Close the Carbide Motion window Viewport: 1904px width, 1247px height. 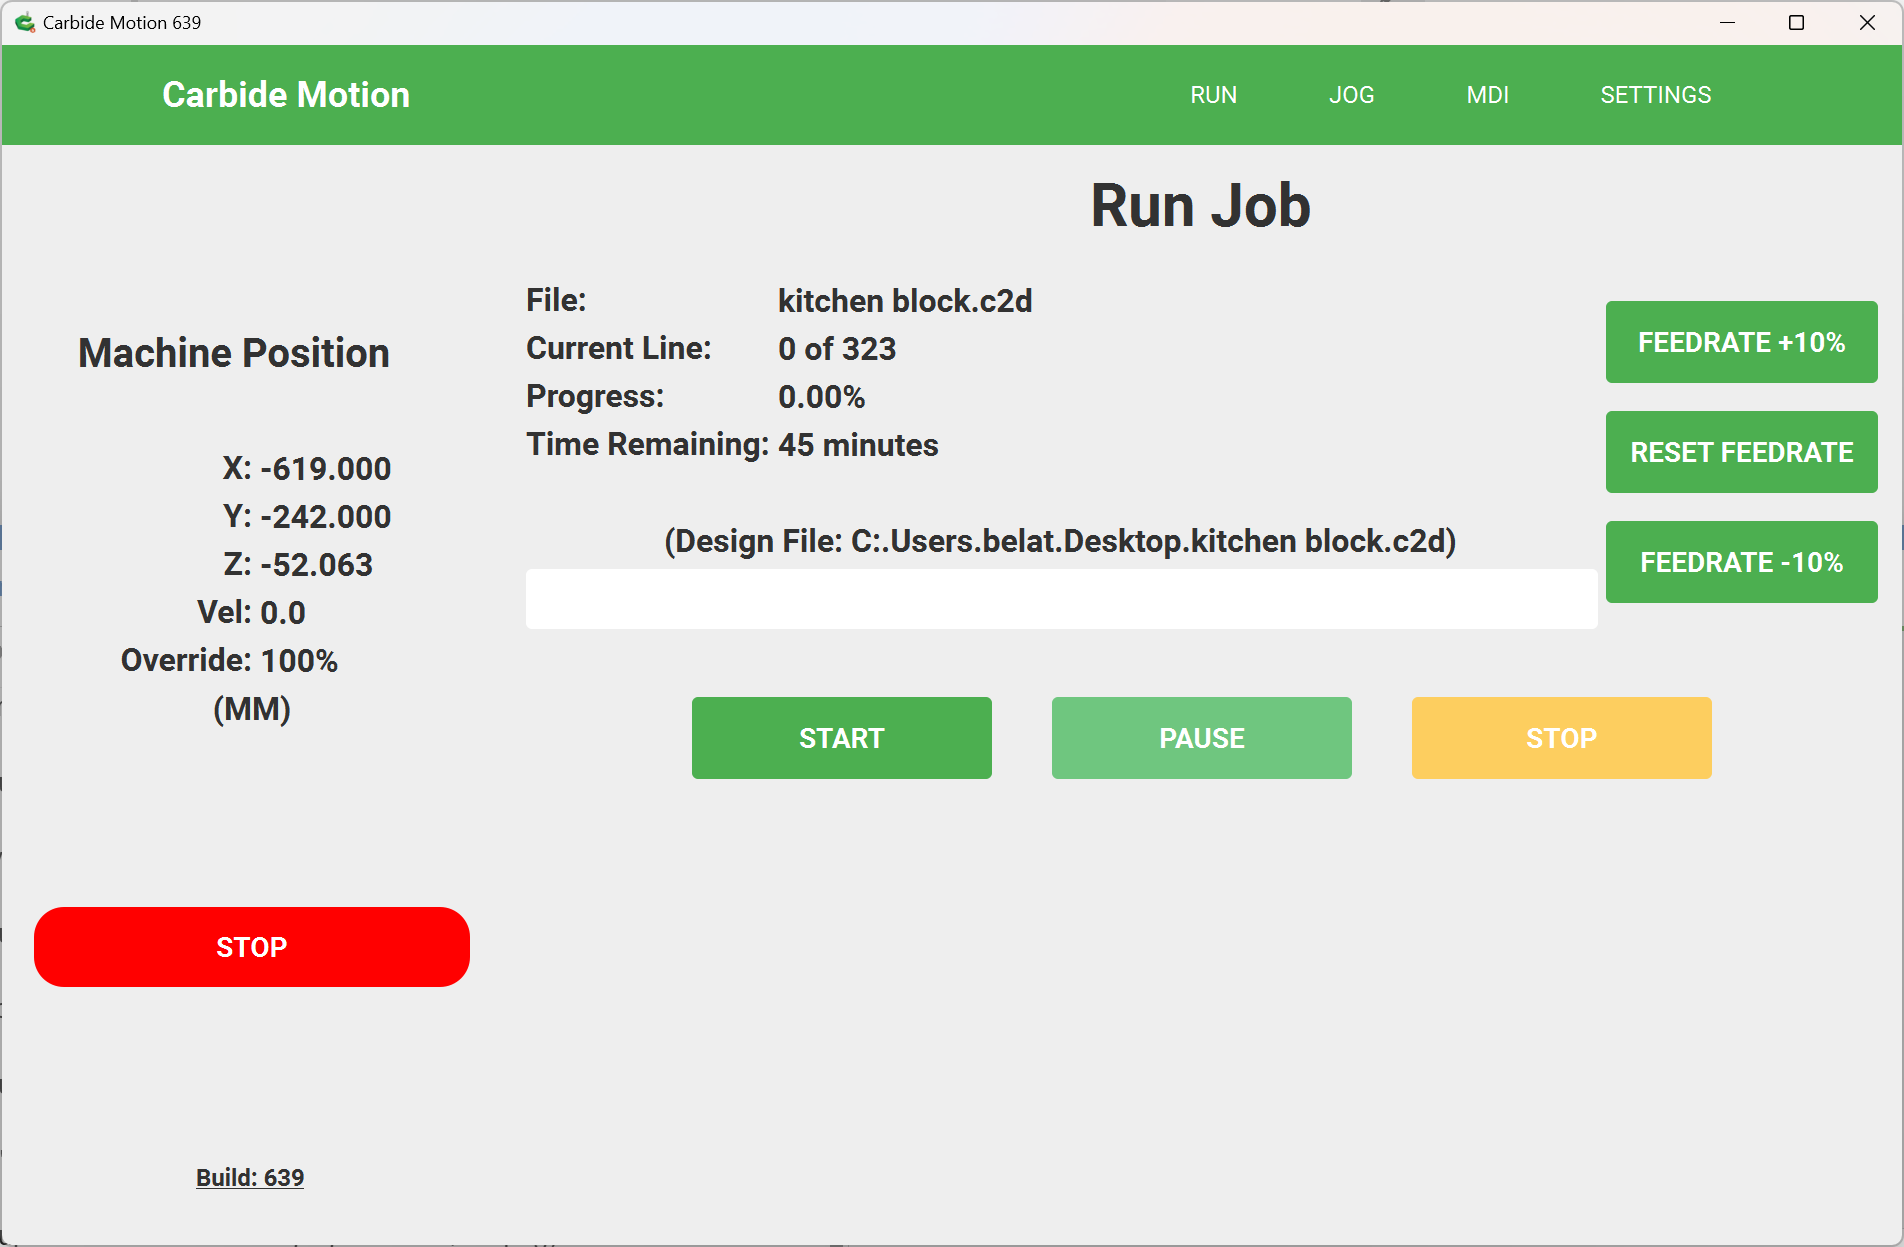(x=1866, y=22)
